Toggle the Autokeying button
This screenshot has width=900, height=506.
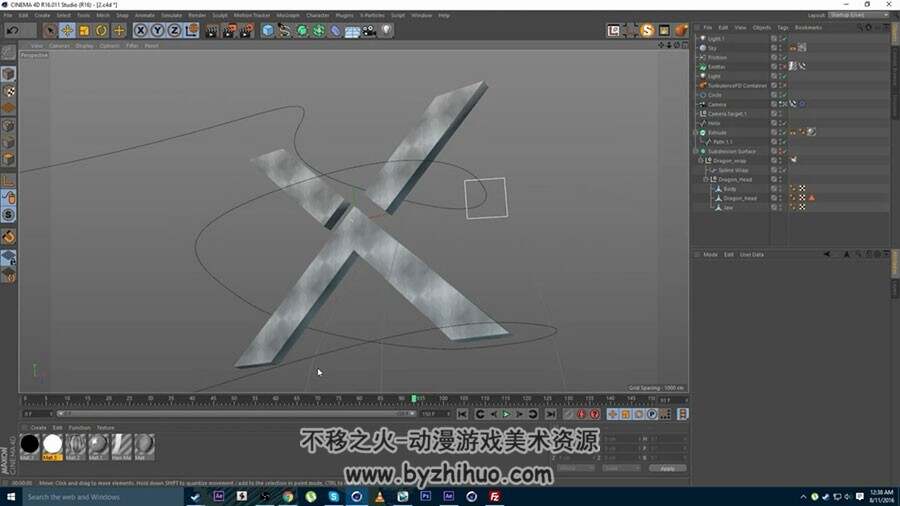point(581,414)
